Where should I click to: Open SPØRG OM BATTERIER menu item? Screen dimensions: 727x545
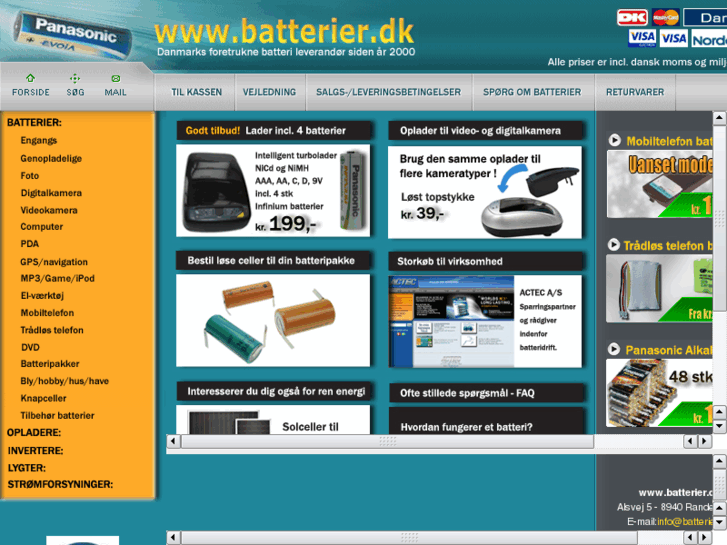click(532, 92)
